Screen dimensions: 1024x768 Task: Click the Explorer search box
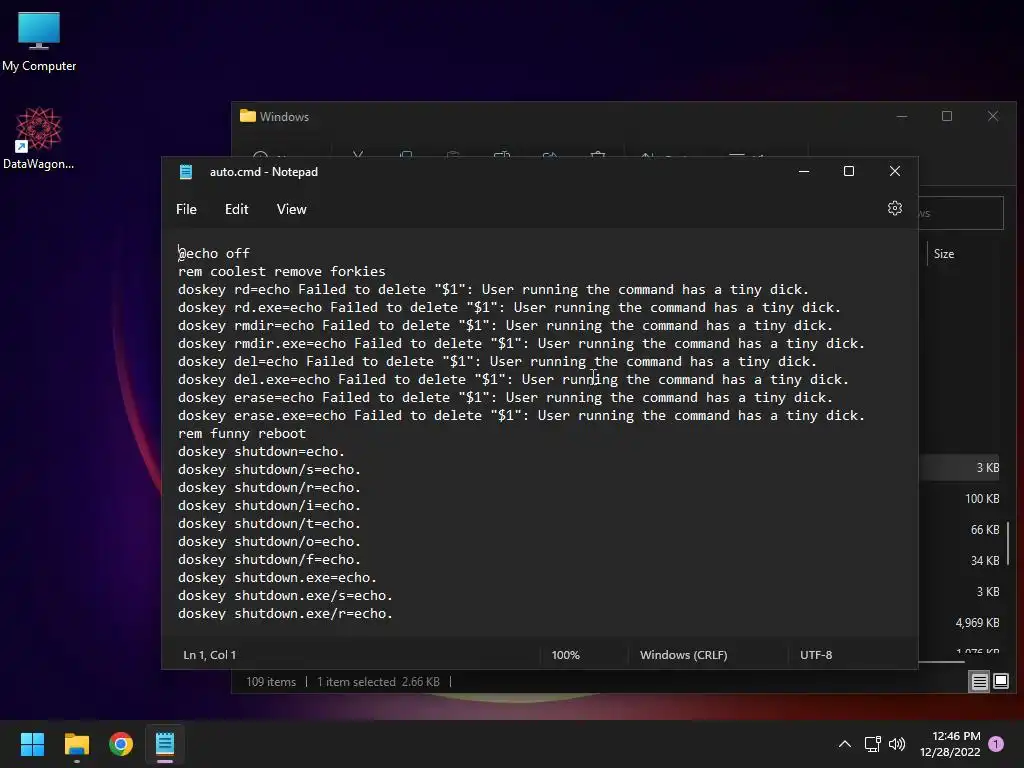961,213
